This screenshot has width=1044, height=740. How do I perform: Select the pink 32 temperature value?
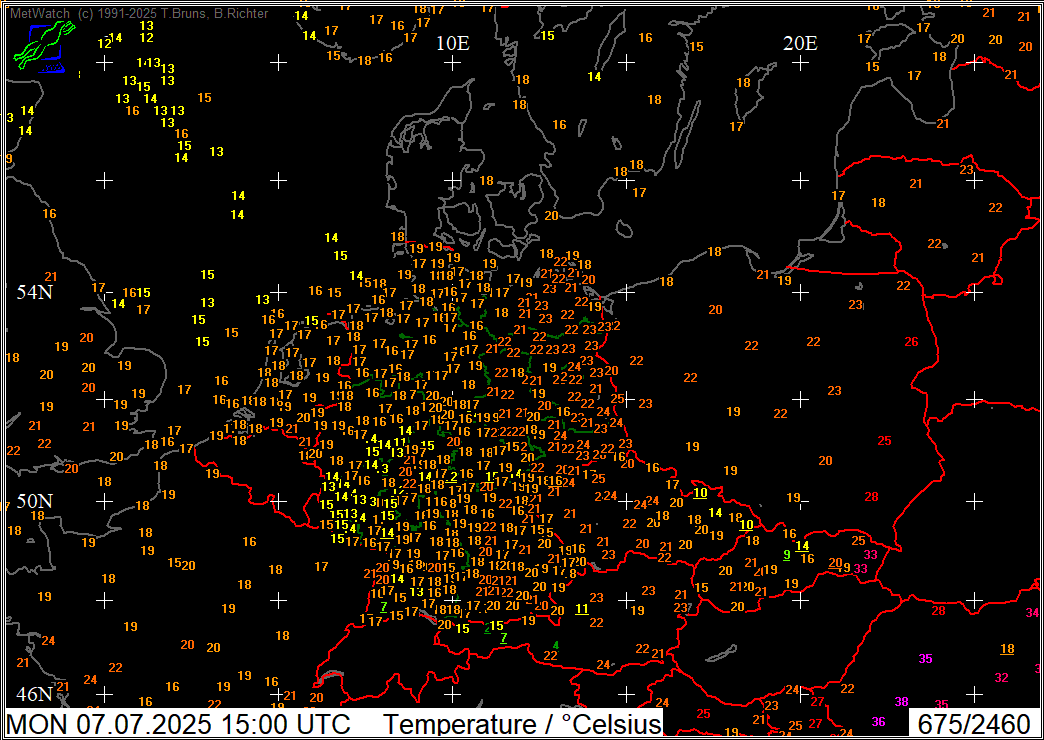click(1001, 677)
